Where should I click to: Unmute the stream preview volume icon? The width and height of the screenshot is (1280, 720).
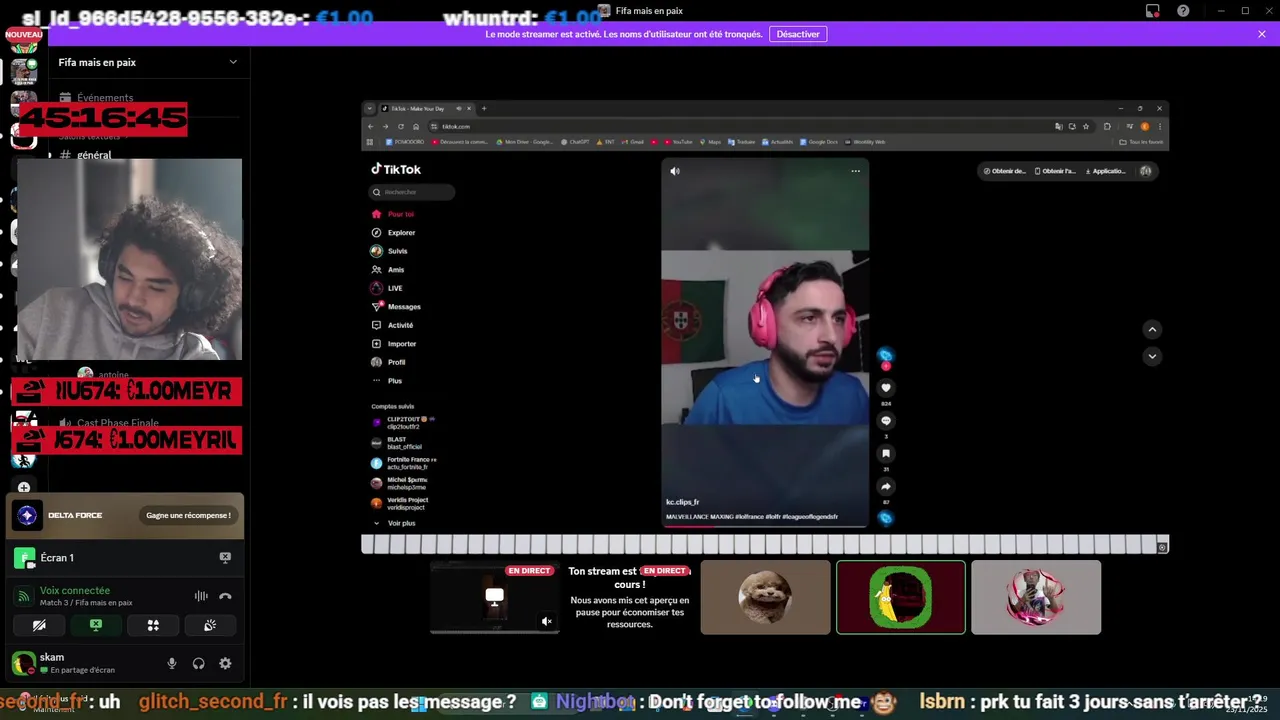click(547, 621)
